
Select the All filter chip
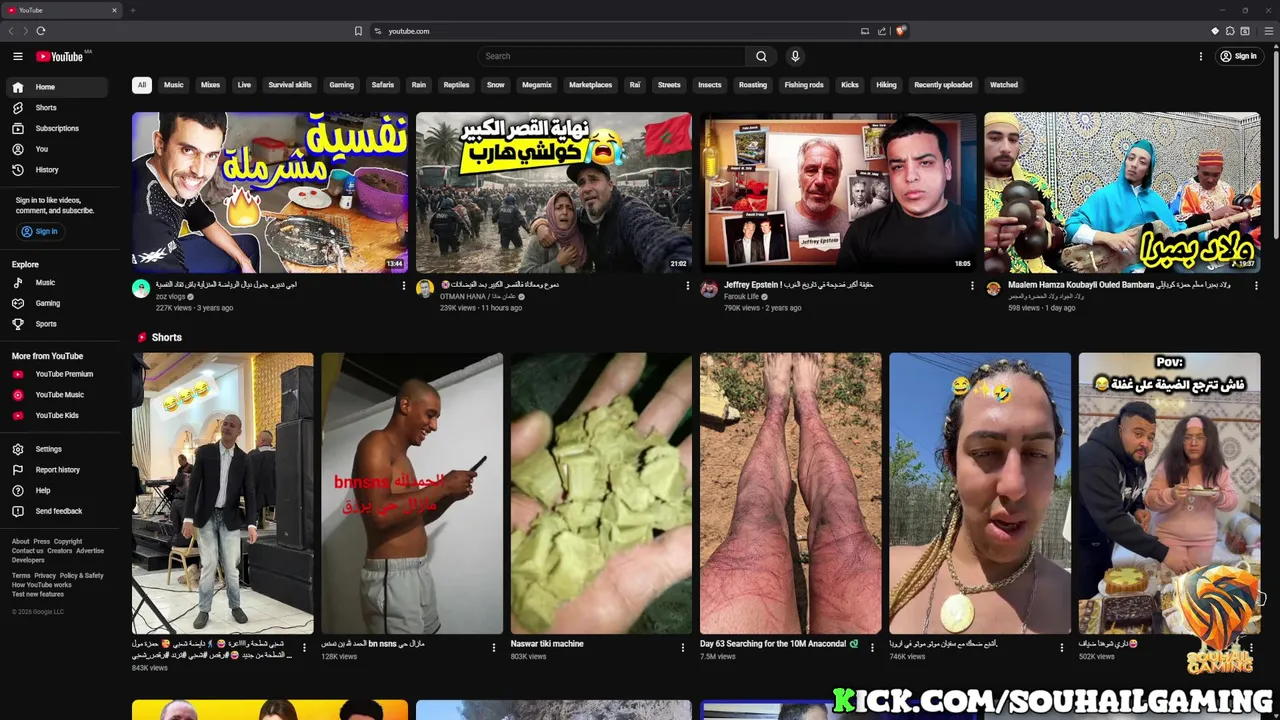tap(142, 85)
